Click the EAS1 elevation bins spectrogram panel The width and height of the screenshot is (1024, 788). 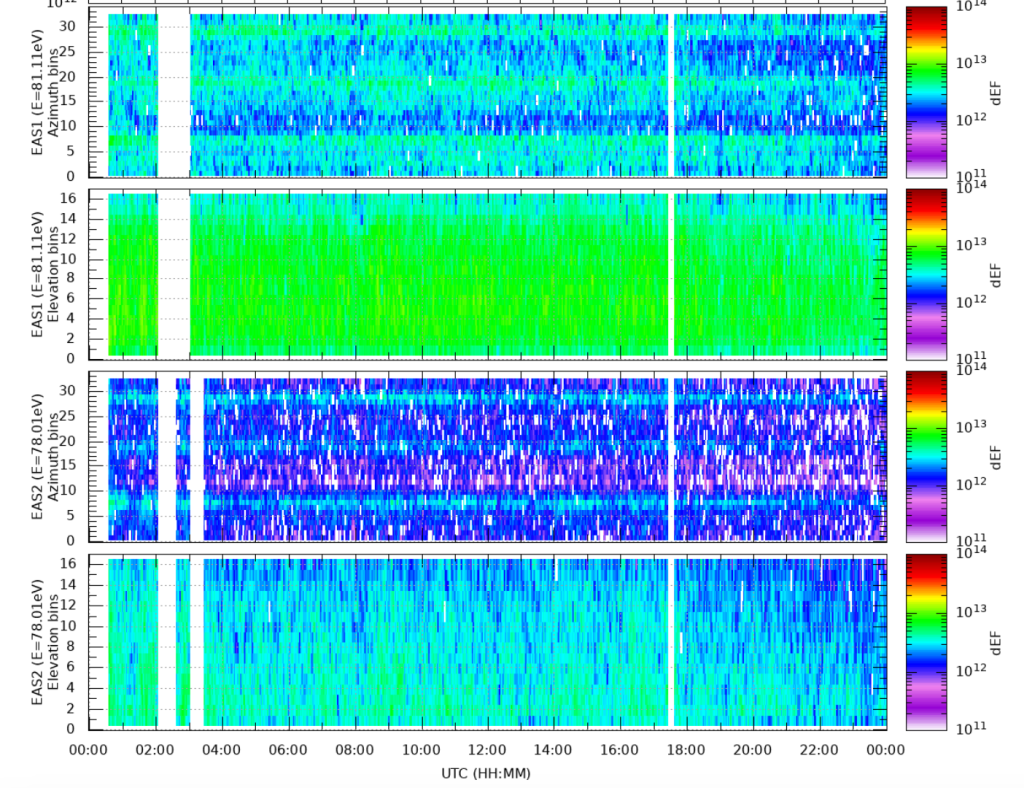[487, 274]
